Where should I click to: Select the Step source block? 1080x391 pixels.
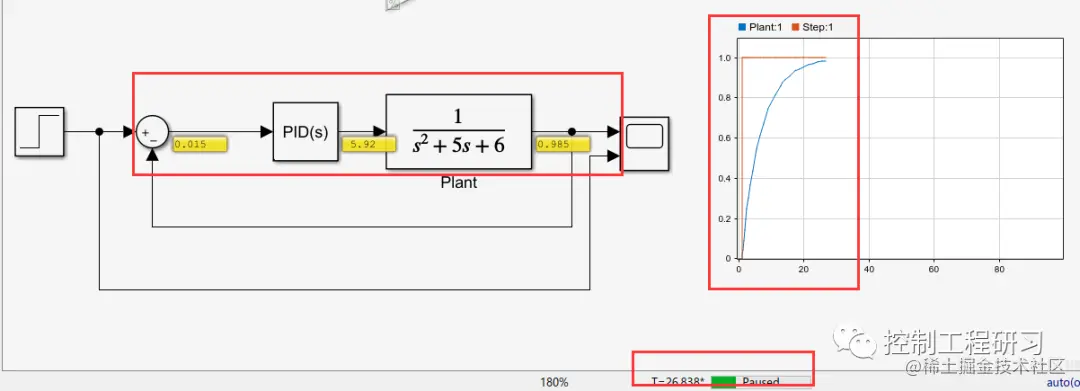39,131
